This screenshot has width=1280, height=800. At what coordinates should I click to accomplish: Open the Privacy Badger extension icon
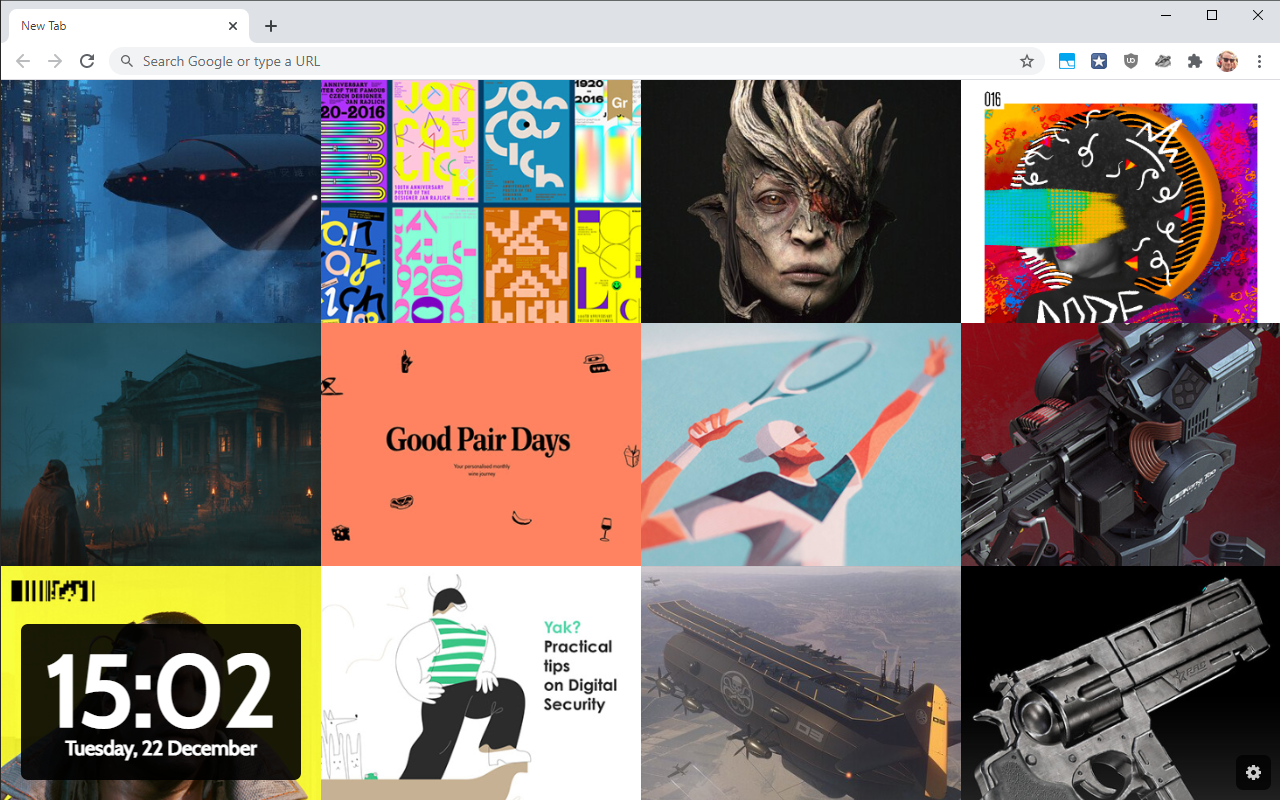click(1163, 61)
